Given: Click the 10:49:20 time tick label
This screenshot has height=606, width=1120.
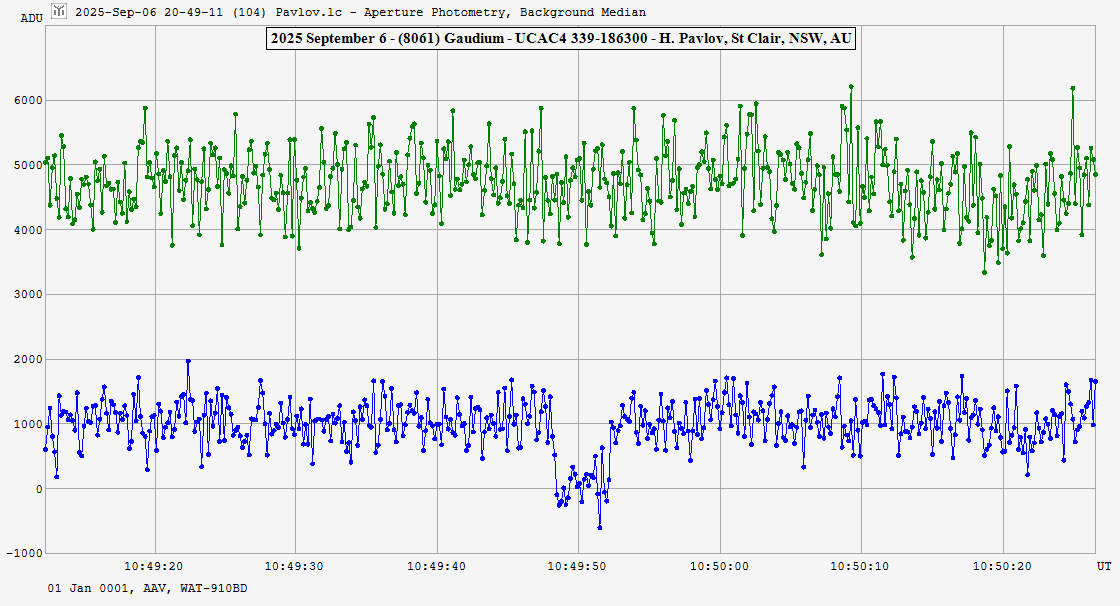Looking at the screenshot, I should 153,566.
